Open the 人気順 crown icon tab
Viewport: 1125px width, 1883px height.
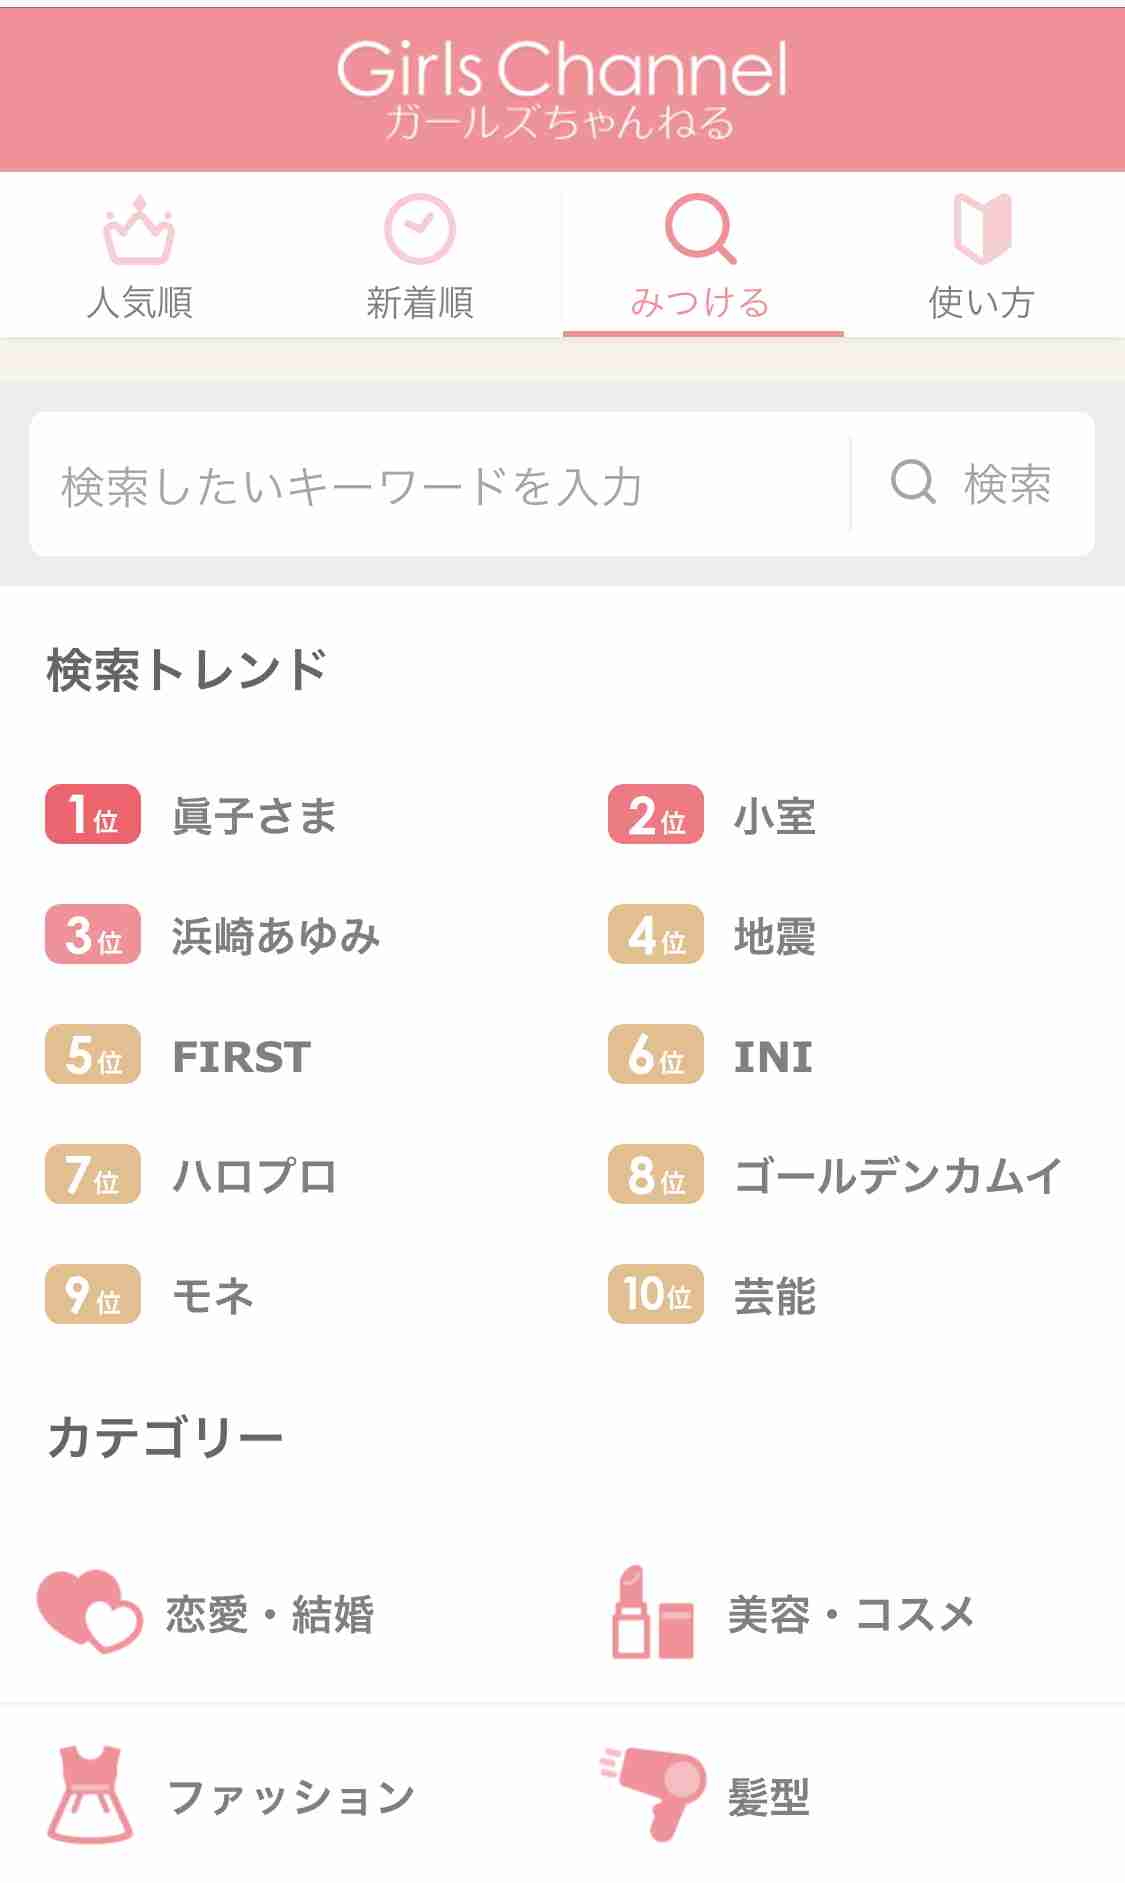coord(139,230)
